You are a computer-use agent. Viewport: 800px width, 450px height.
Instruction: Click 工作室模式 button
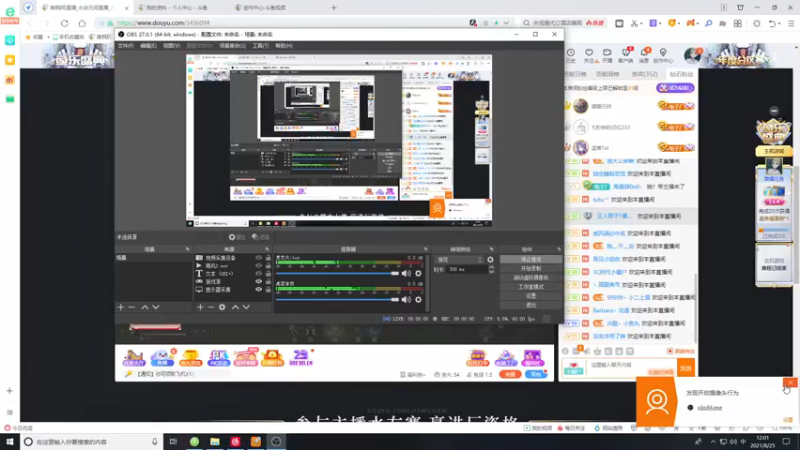pos(531,287)
